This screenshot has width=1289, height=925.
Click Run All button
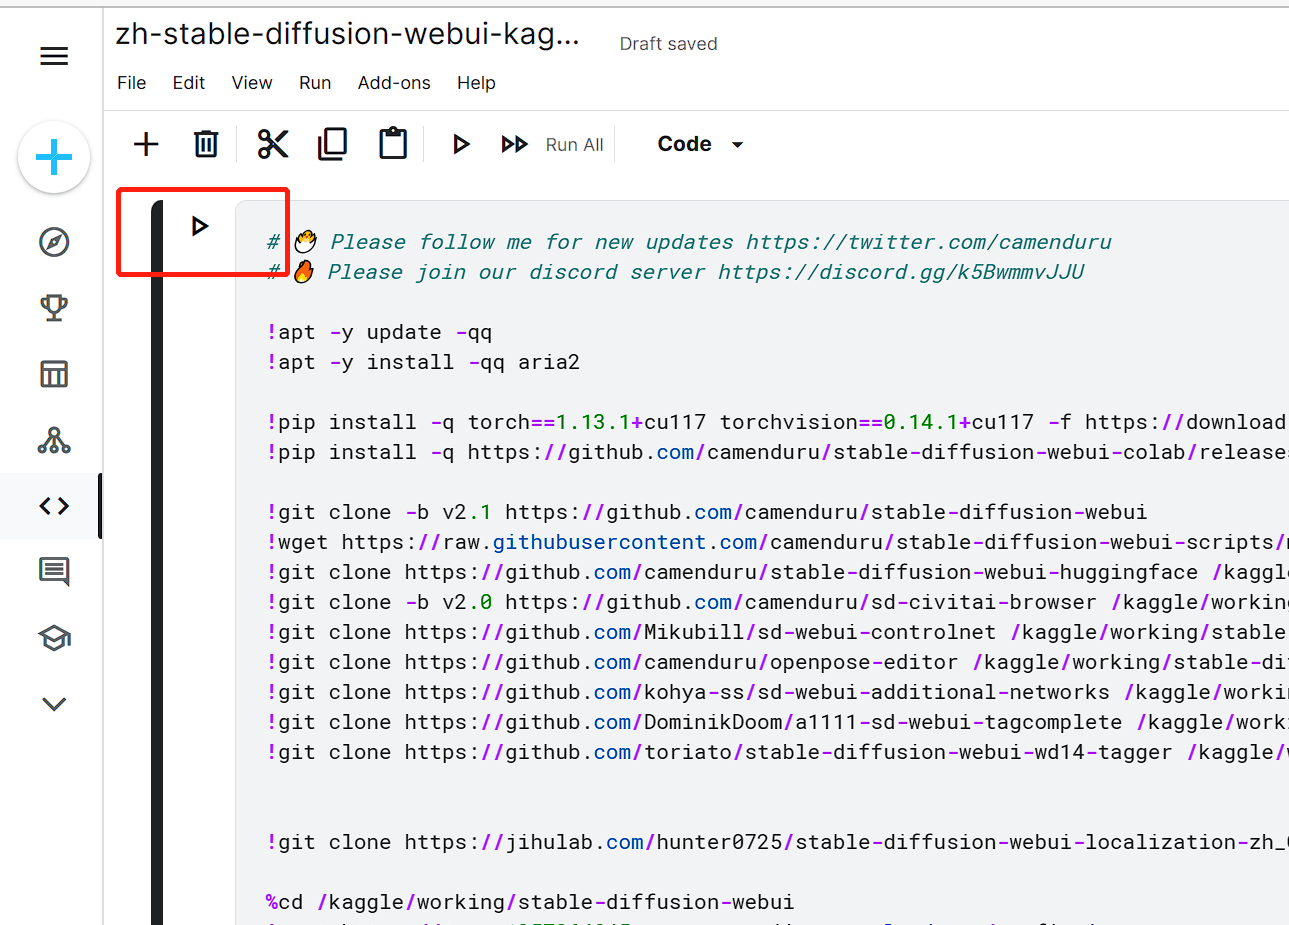tap(553, 144)
